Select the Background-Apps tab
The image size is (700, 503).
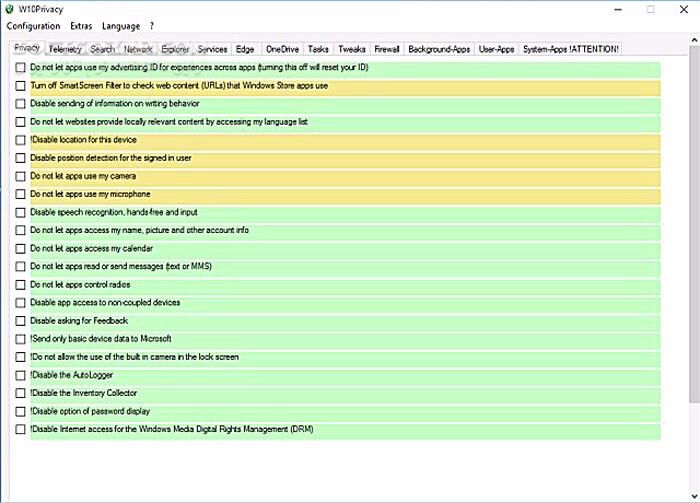pyautogui.click(x=439, y=48)
